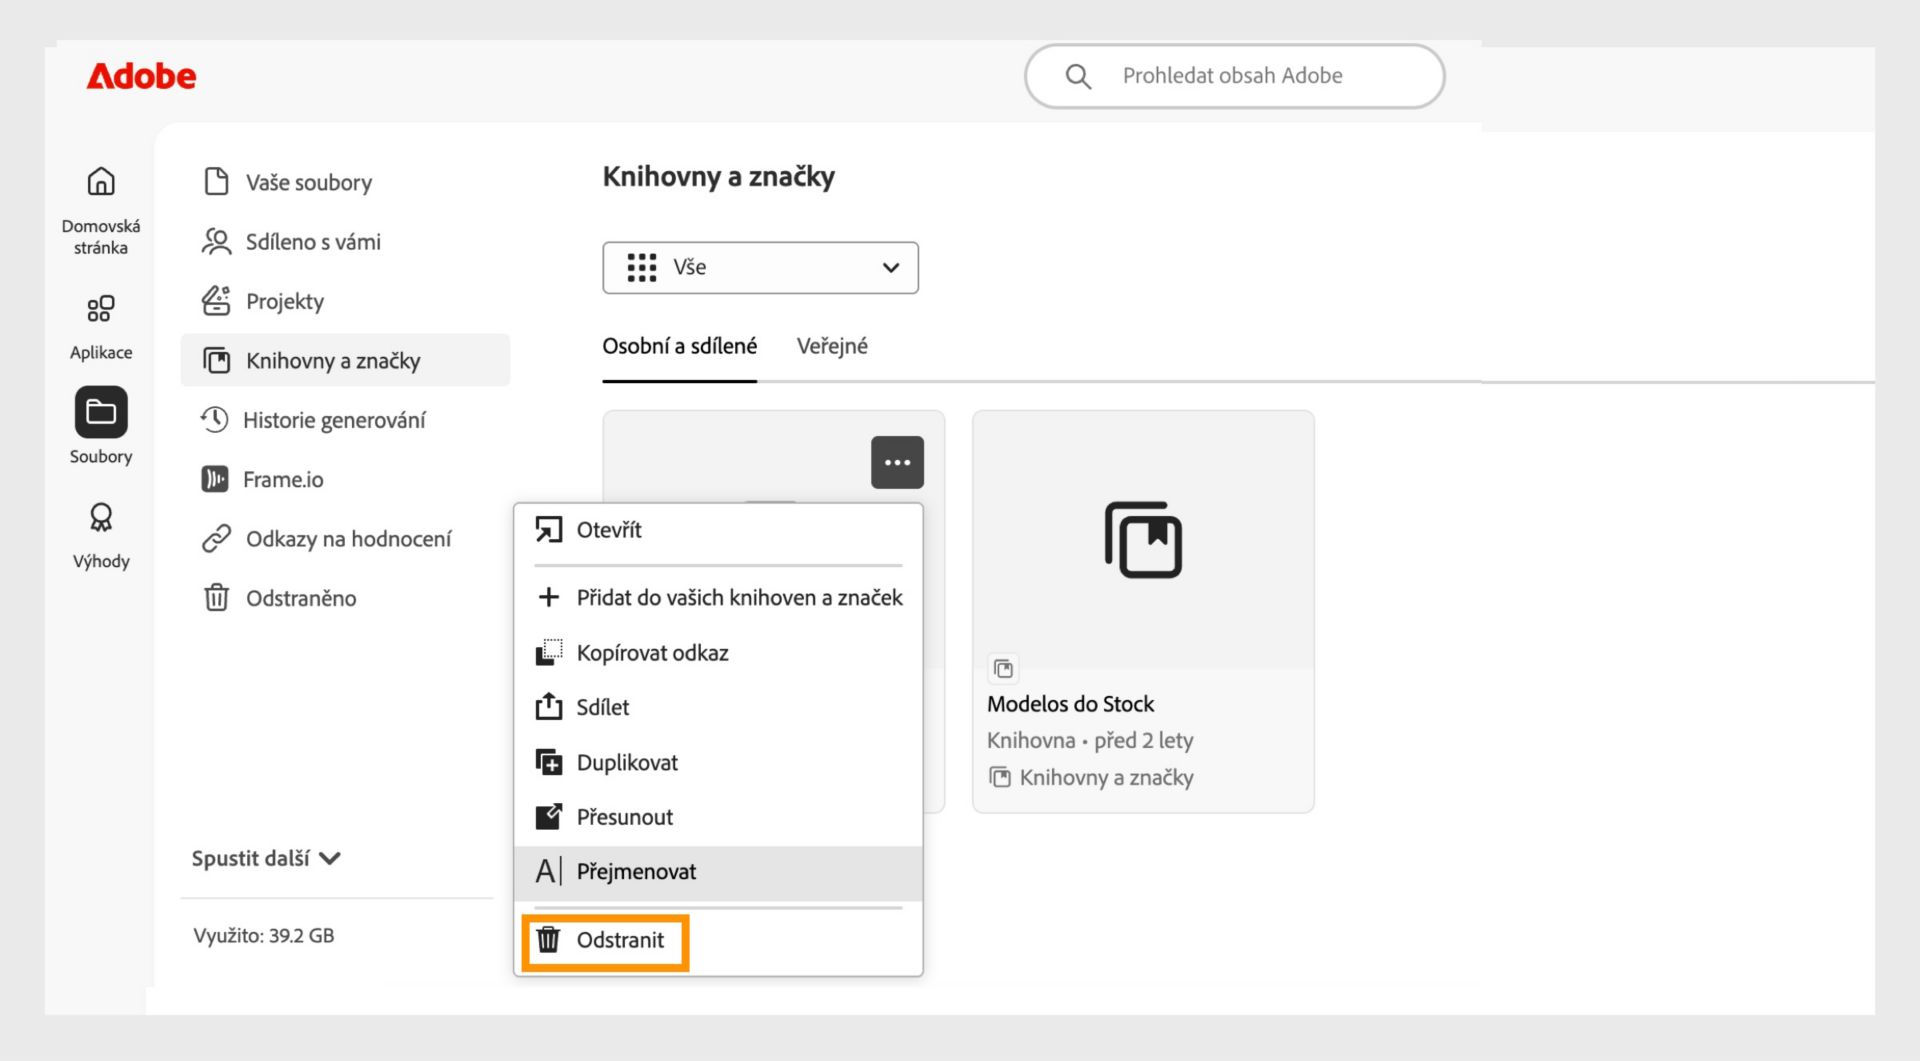Click the Frame.io icon
The width and height of the screenshot is (1920, 1061).
click(x=214, y=479)
